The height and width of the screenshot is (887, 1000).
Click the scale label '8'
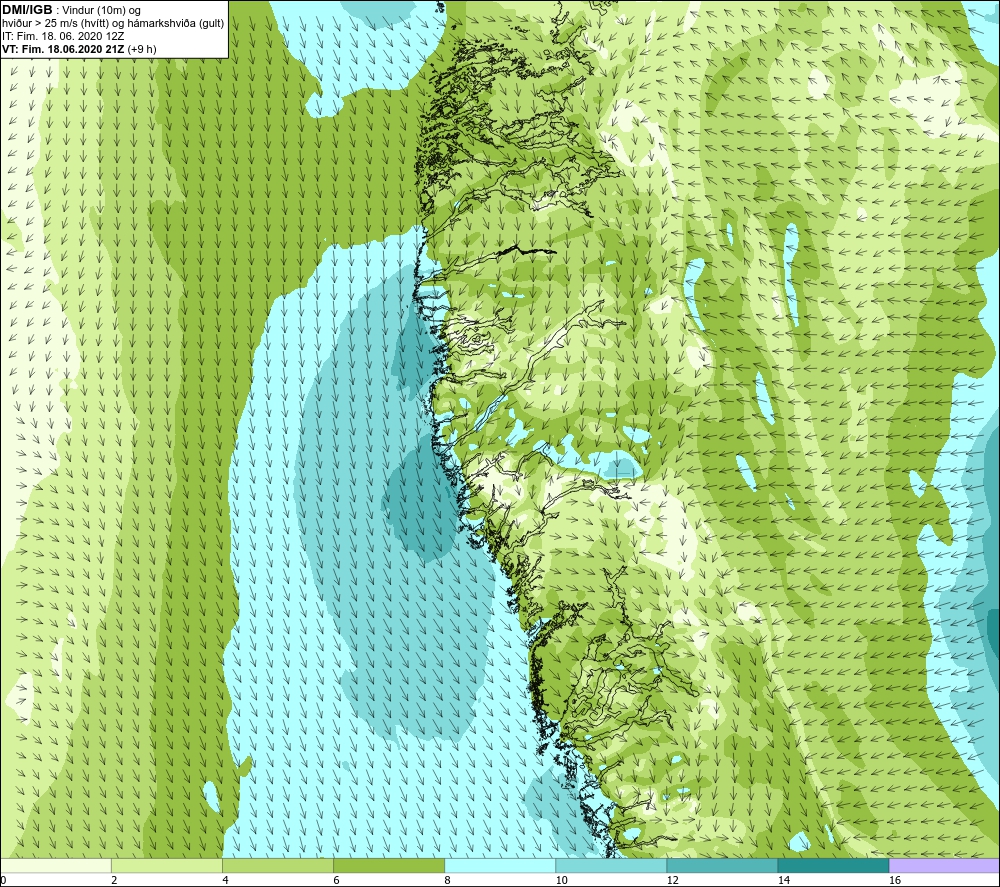click(x=447, y=881)
